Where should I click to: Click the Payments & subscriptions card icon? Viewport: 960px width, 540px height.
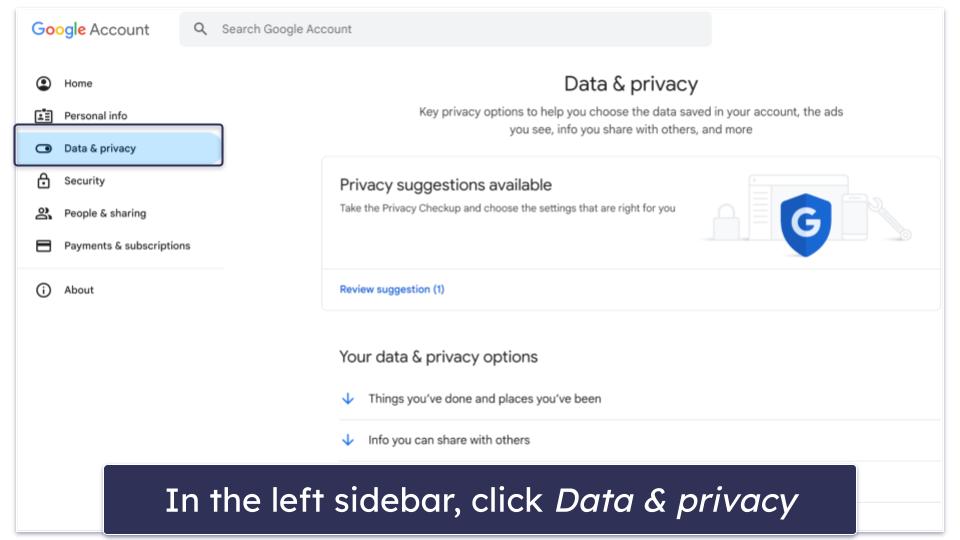43,246
